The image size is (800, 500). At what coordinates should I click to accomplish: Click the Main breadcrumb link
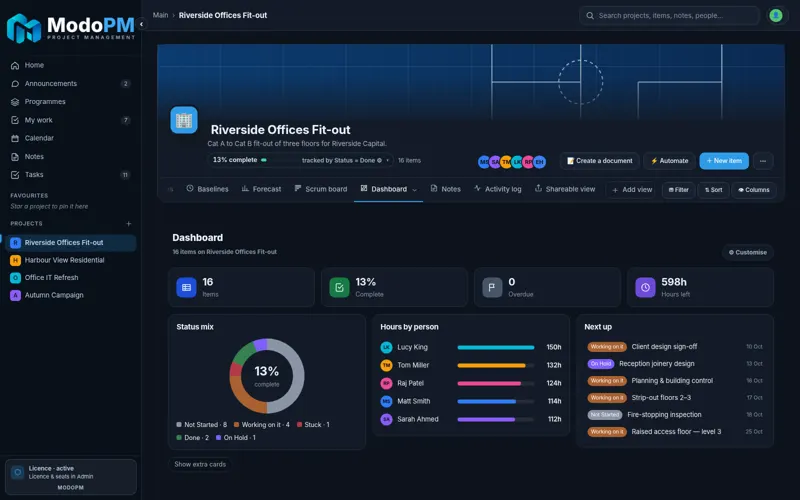(160, 15)
